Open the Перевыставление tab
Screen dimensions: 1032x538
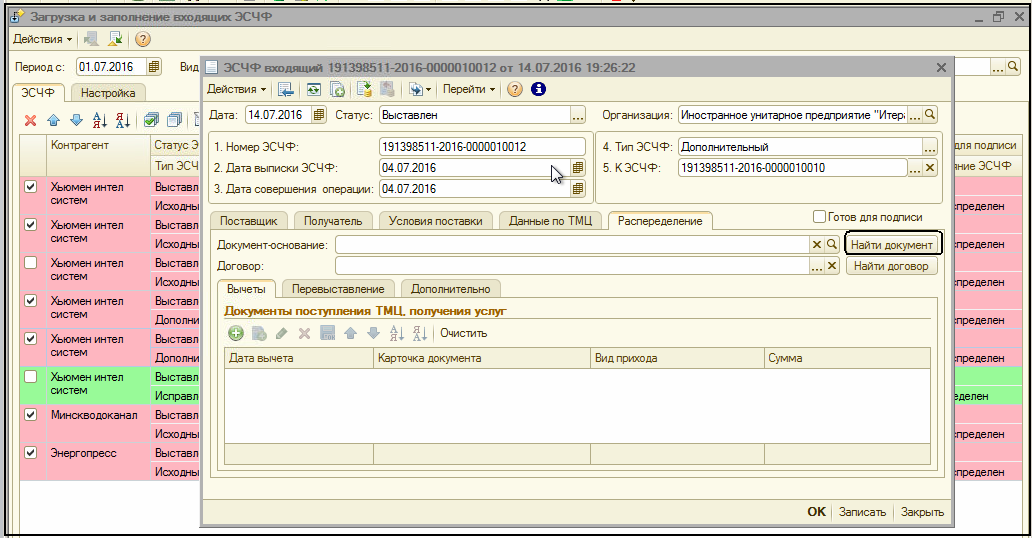[x=338, y=288]
